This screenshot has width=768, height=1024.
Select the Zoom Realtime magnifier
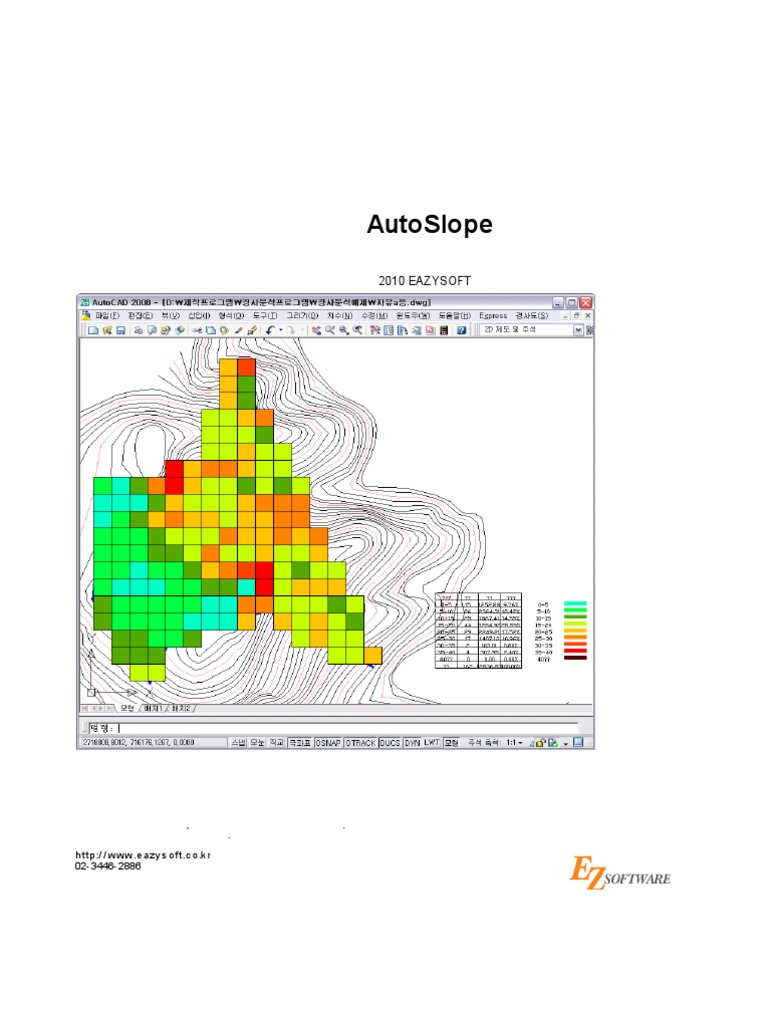330,330
